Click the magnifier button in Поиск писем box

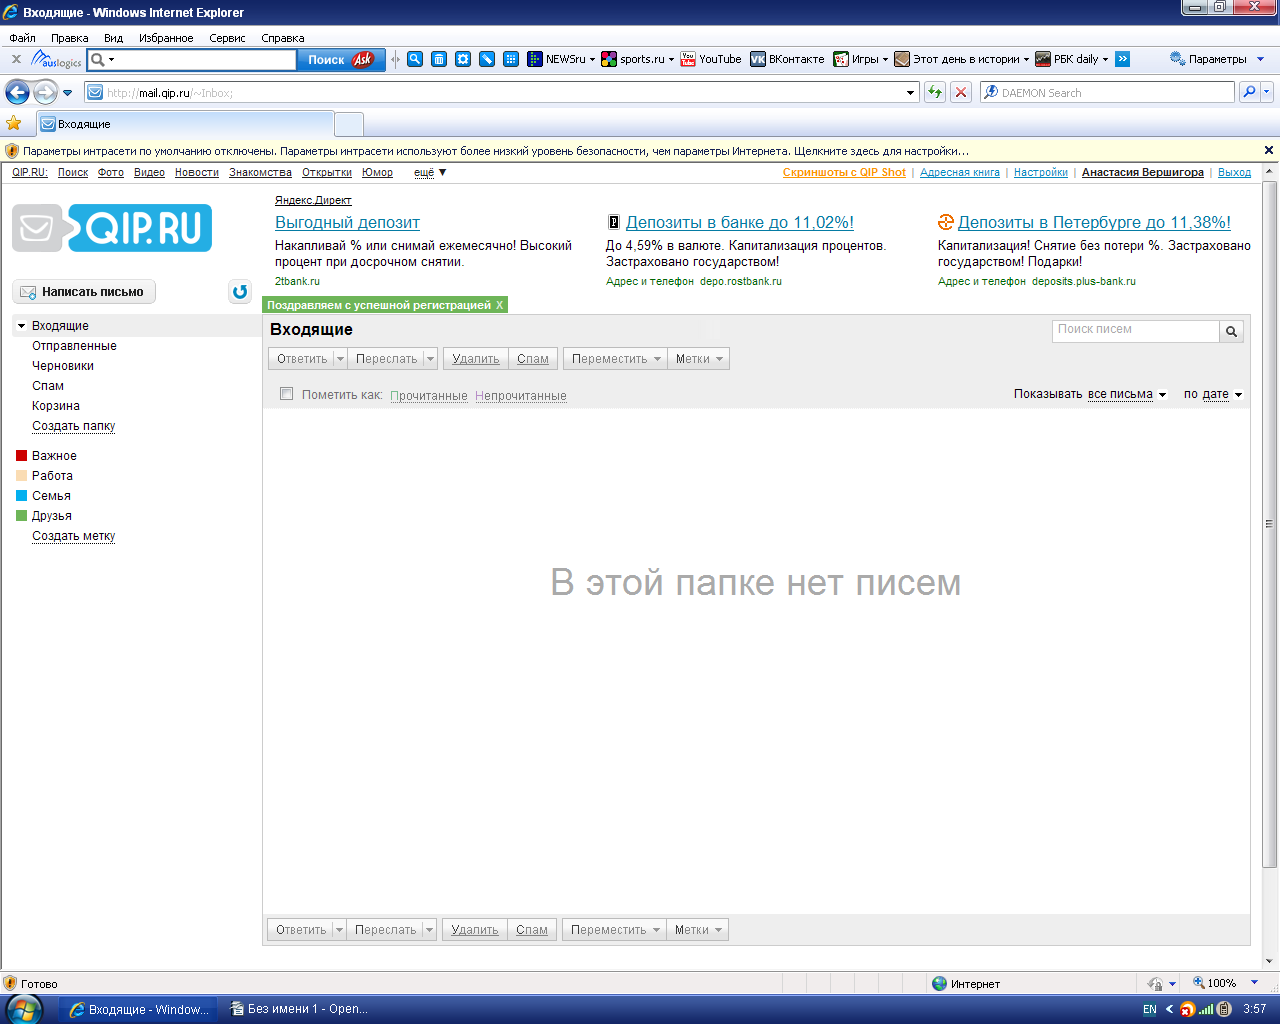click(1231, 331)
